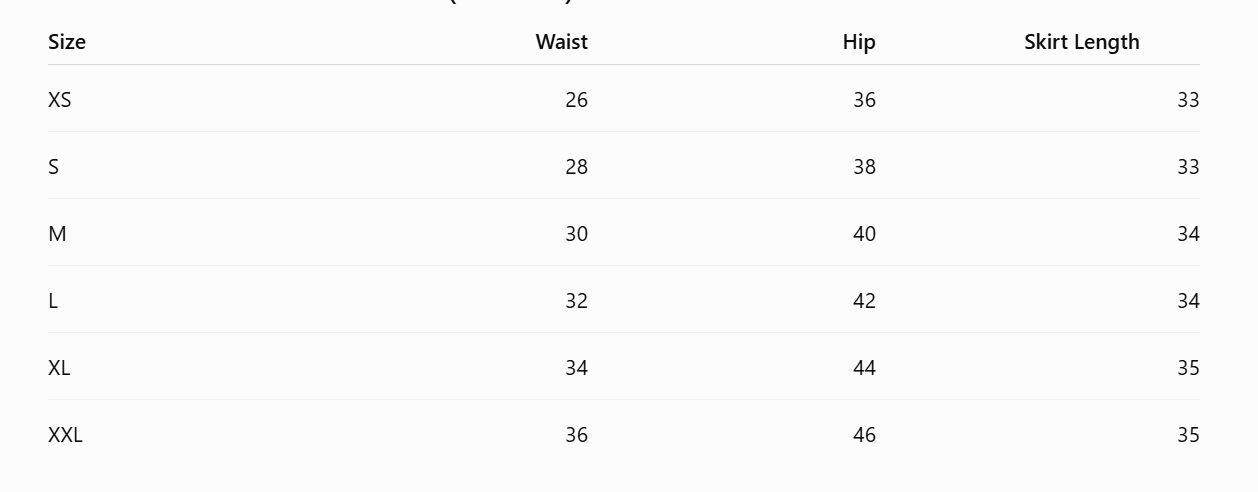Click hip value 46 for XXL
This screenshot has width=1258, height=492.
pyautogui.click(x=864, y=435)
